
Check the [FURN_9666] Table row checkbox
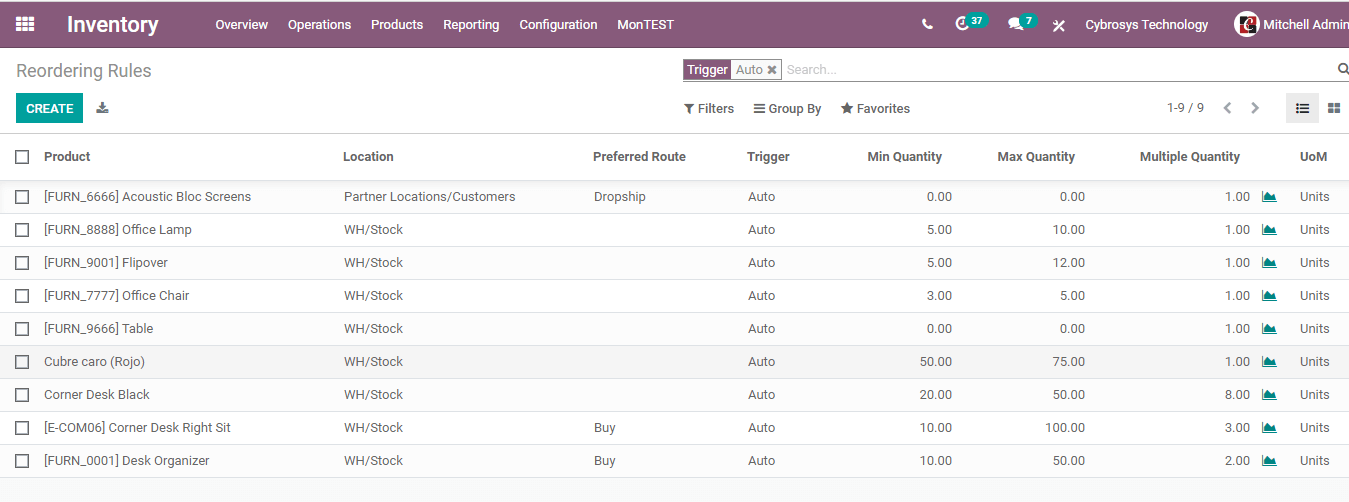pos(22,329)
